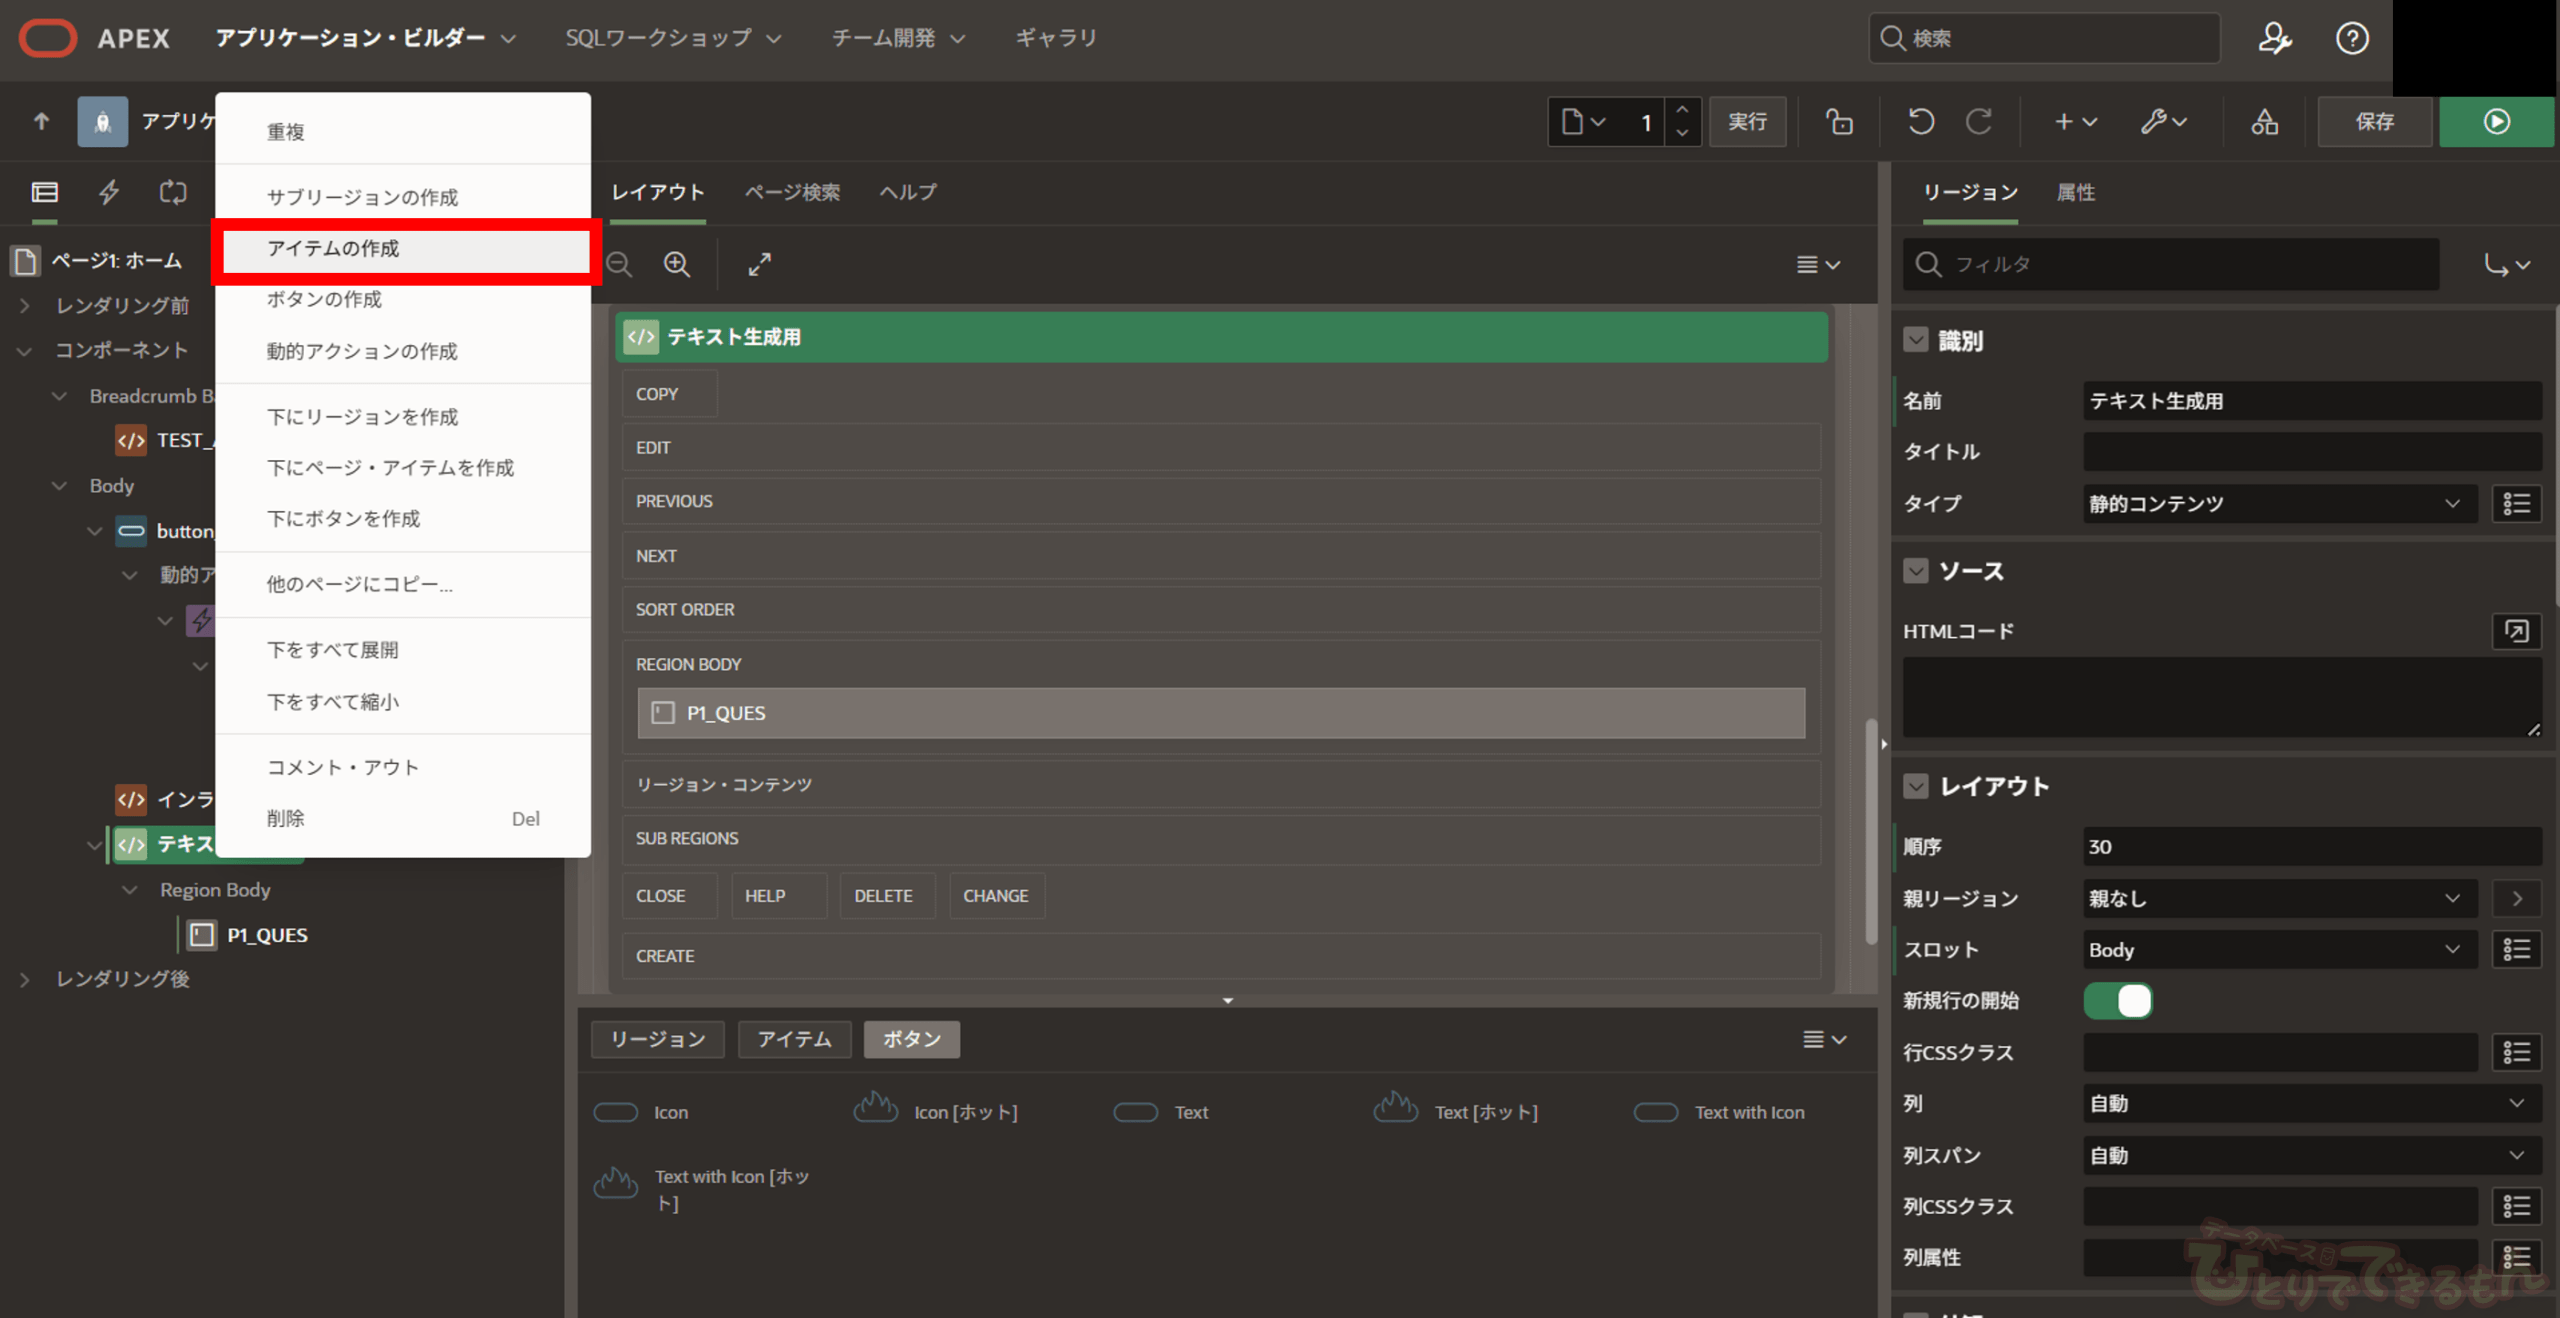Image resolution: width=2560 pixels, height=1318 pixels.
Task: Click the 保存 button
Action: click(2374, 122)
